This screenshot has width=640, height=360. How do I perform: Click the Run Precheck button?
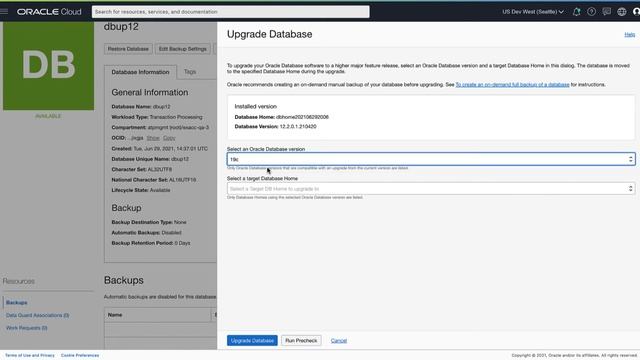click(301, 340)
